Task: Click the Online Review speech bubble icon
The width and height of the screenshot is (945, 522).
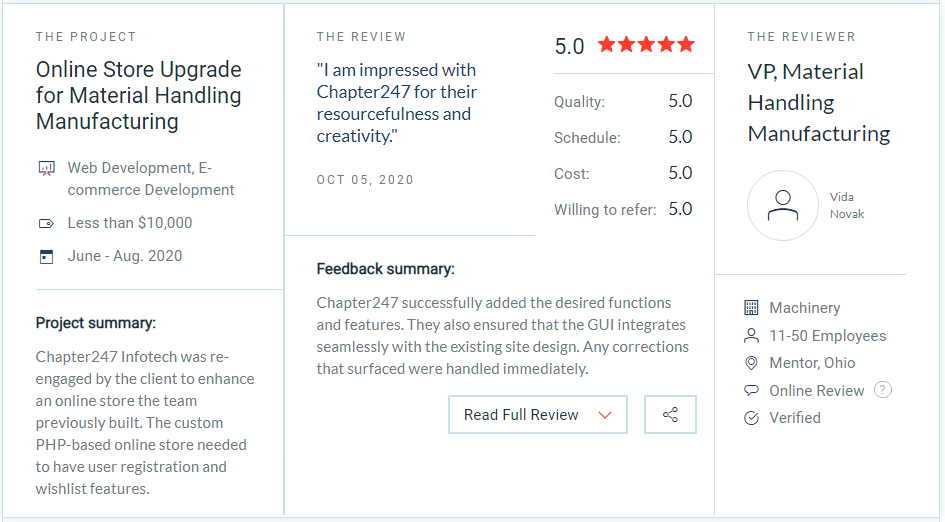Action: pos(752,391)
